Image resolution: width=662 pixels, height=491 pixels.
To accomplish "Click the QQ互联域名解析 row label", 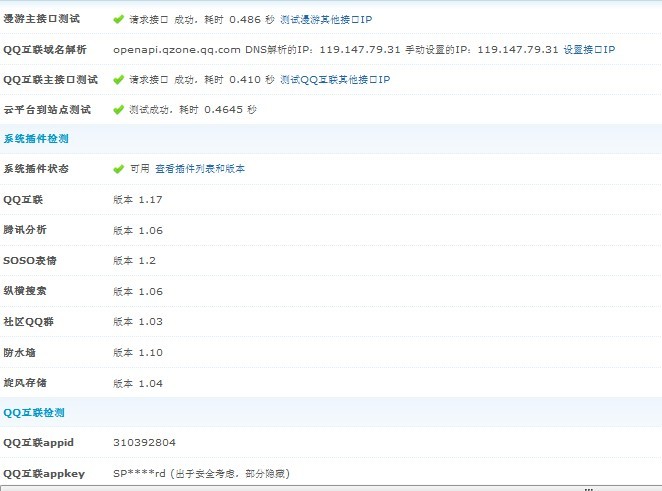I will coord(45,49).
